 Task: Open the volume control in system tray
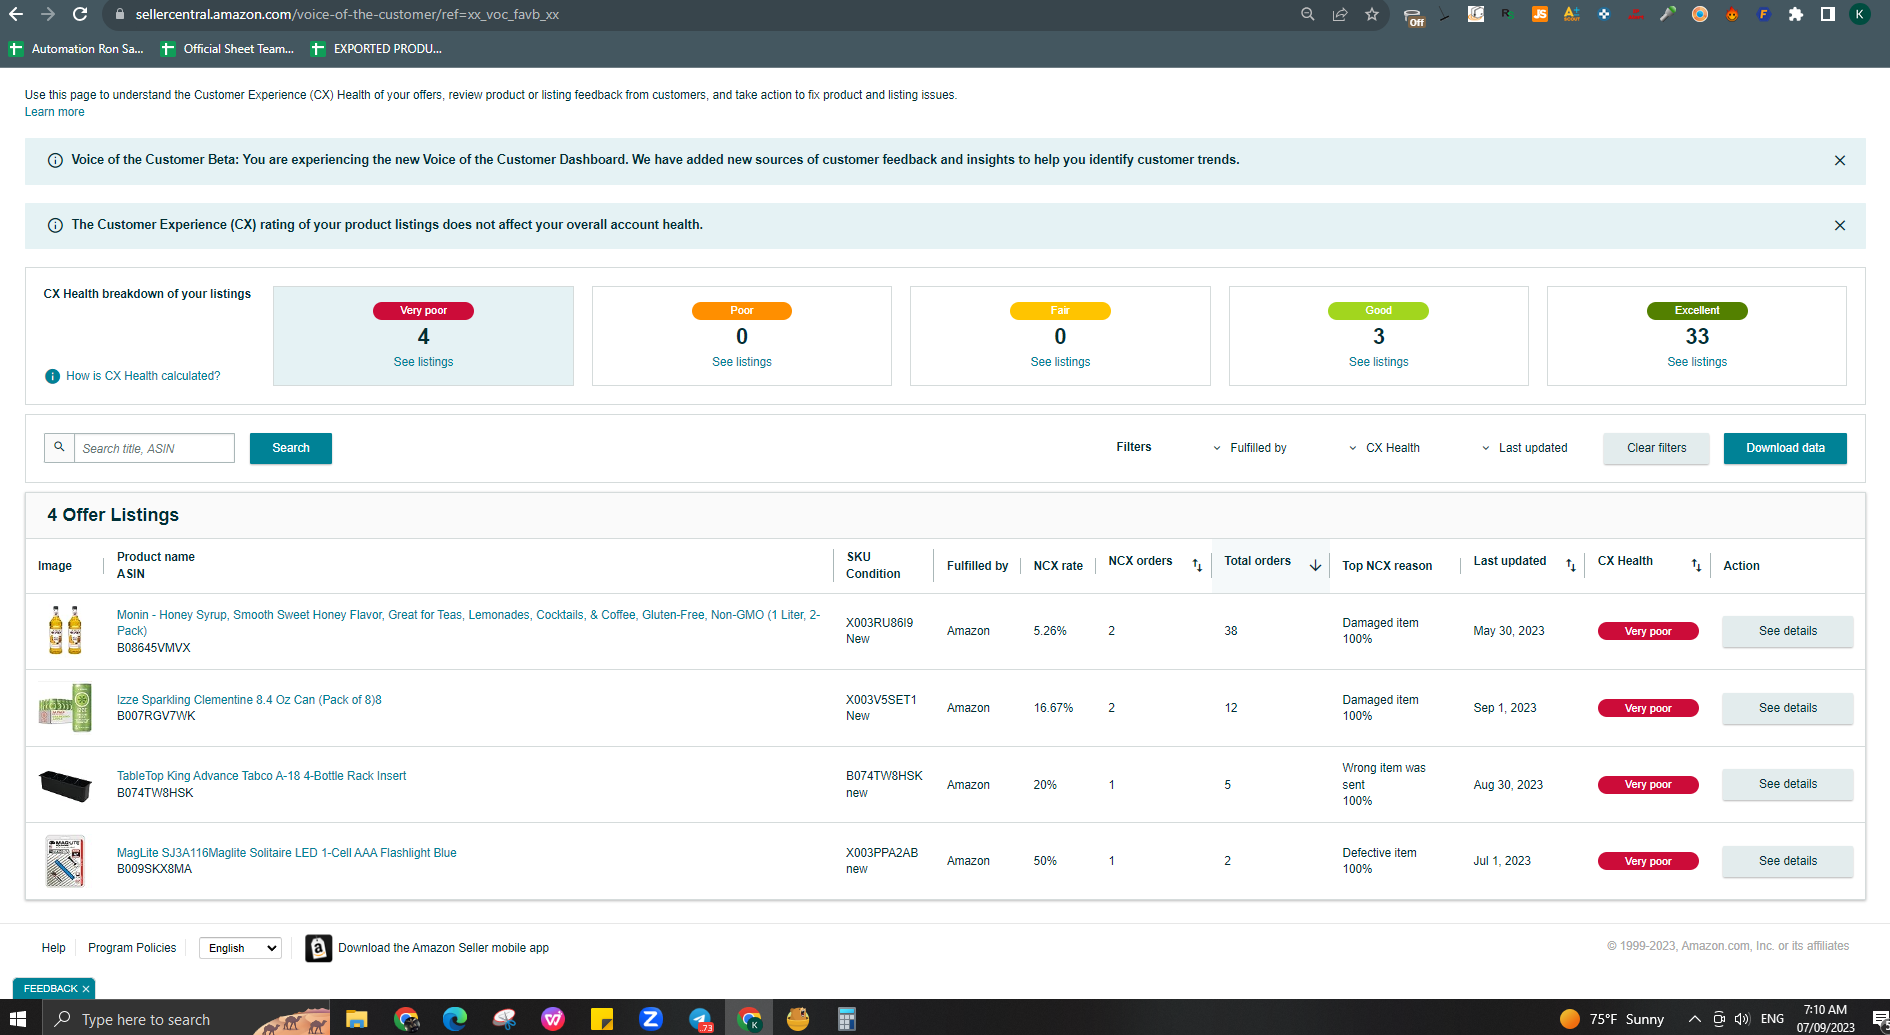1742,1019
